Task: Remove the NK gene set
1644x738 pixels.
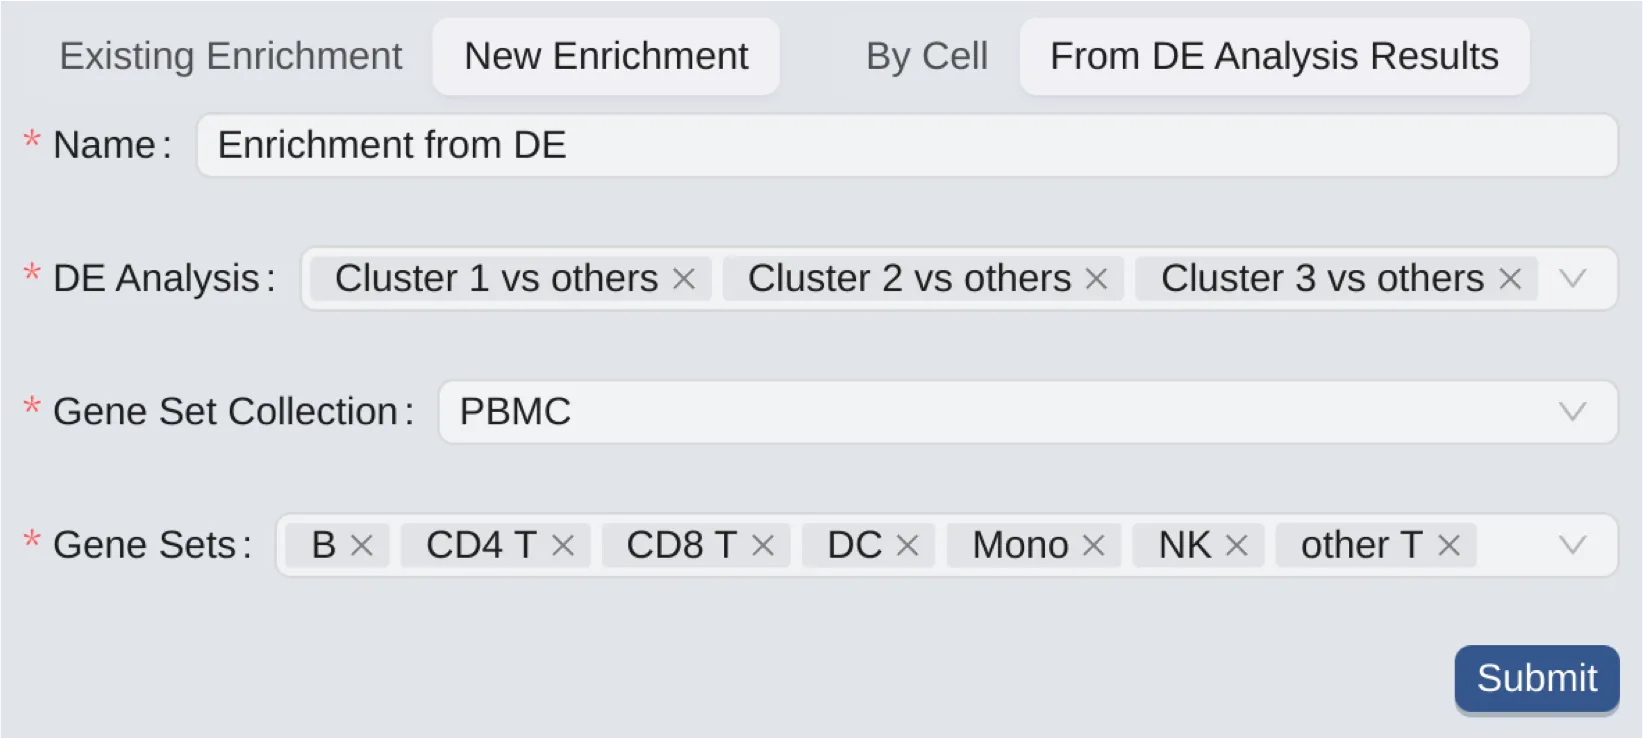Action: (x=1237, y=545)
